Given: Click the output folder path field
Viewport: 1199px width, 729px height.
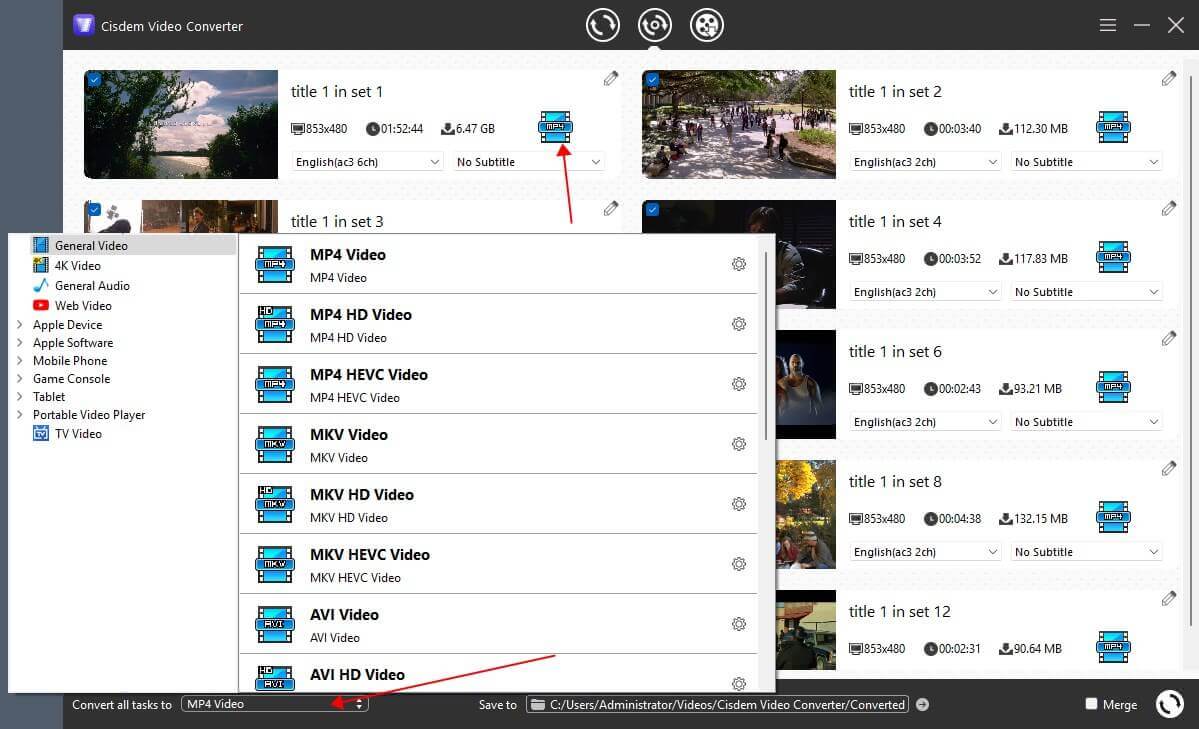Looking at the screenshot, I should (x=716, y=704).
